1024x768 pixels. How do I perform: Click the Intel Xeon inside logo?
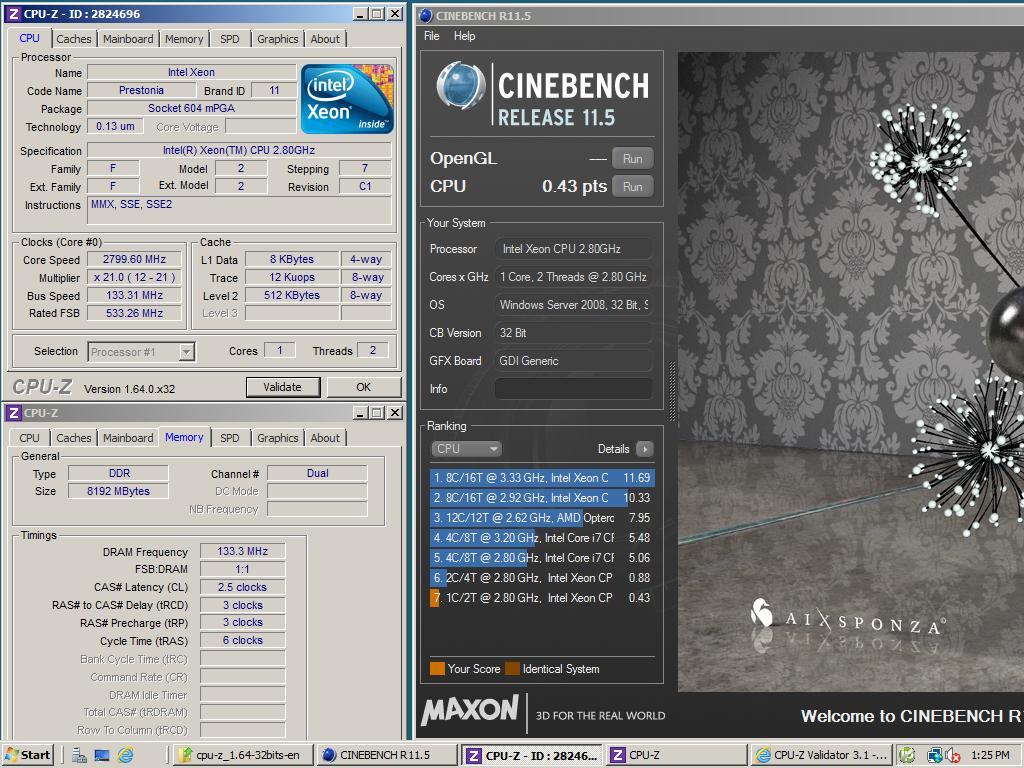347,99
